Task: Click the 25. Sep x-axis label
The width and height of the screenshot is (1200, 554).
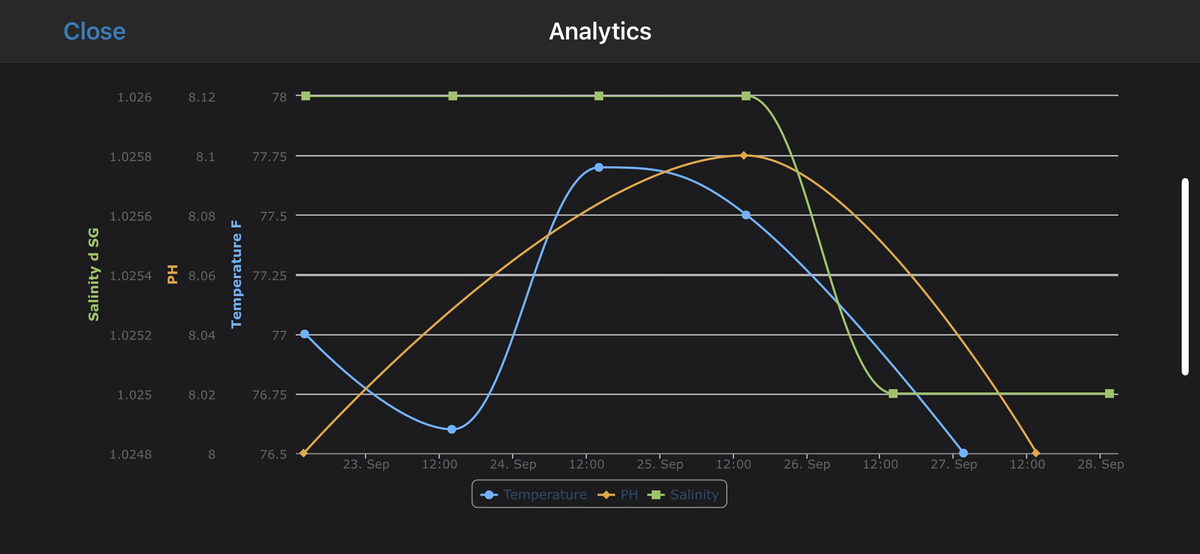Action: point(660,465)
